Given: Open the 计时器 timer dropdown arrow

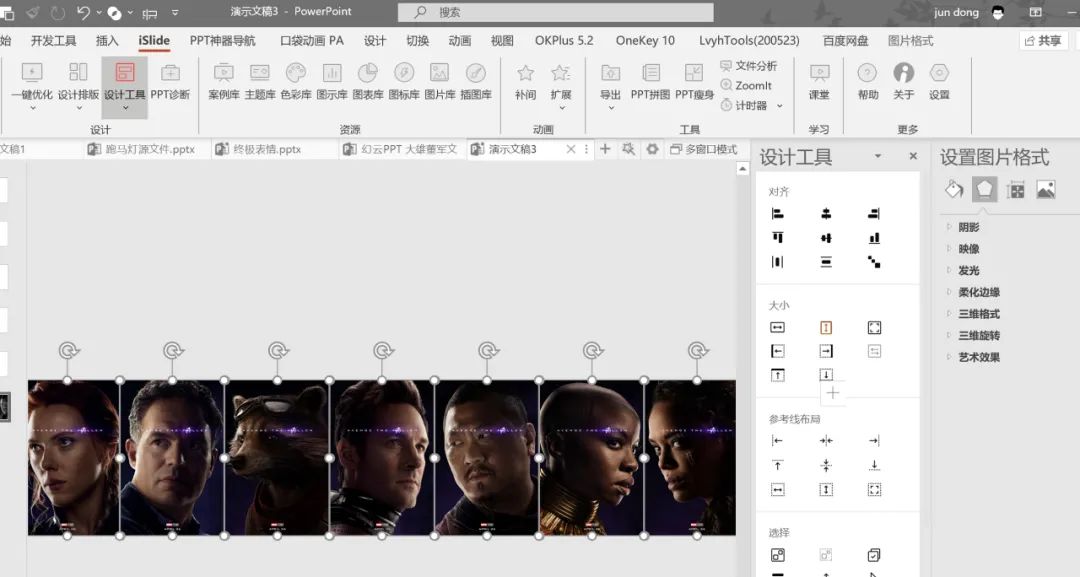Looking at the screenshot, I should pos(780,106).
